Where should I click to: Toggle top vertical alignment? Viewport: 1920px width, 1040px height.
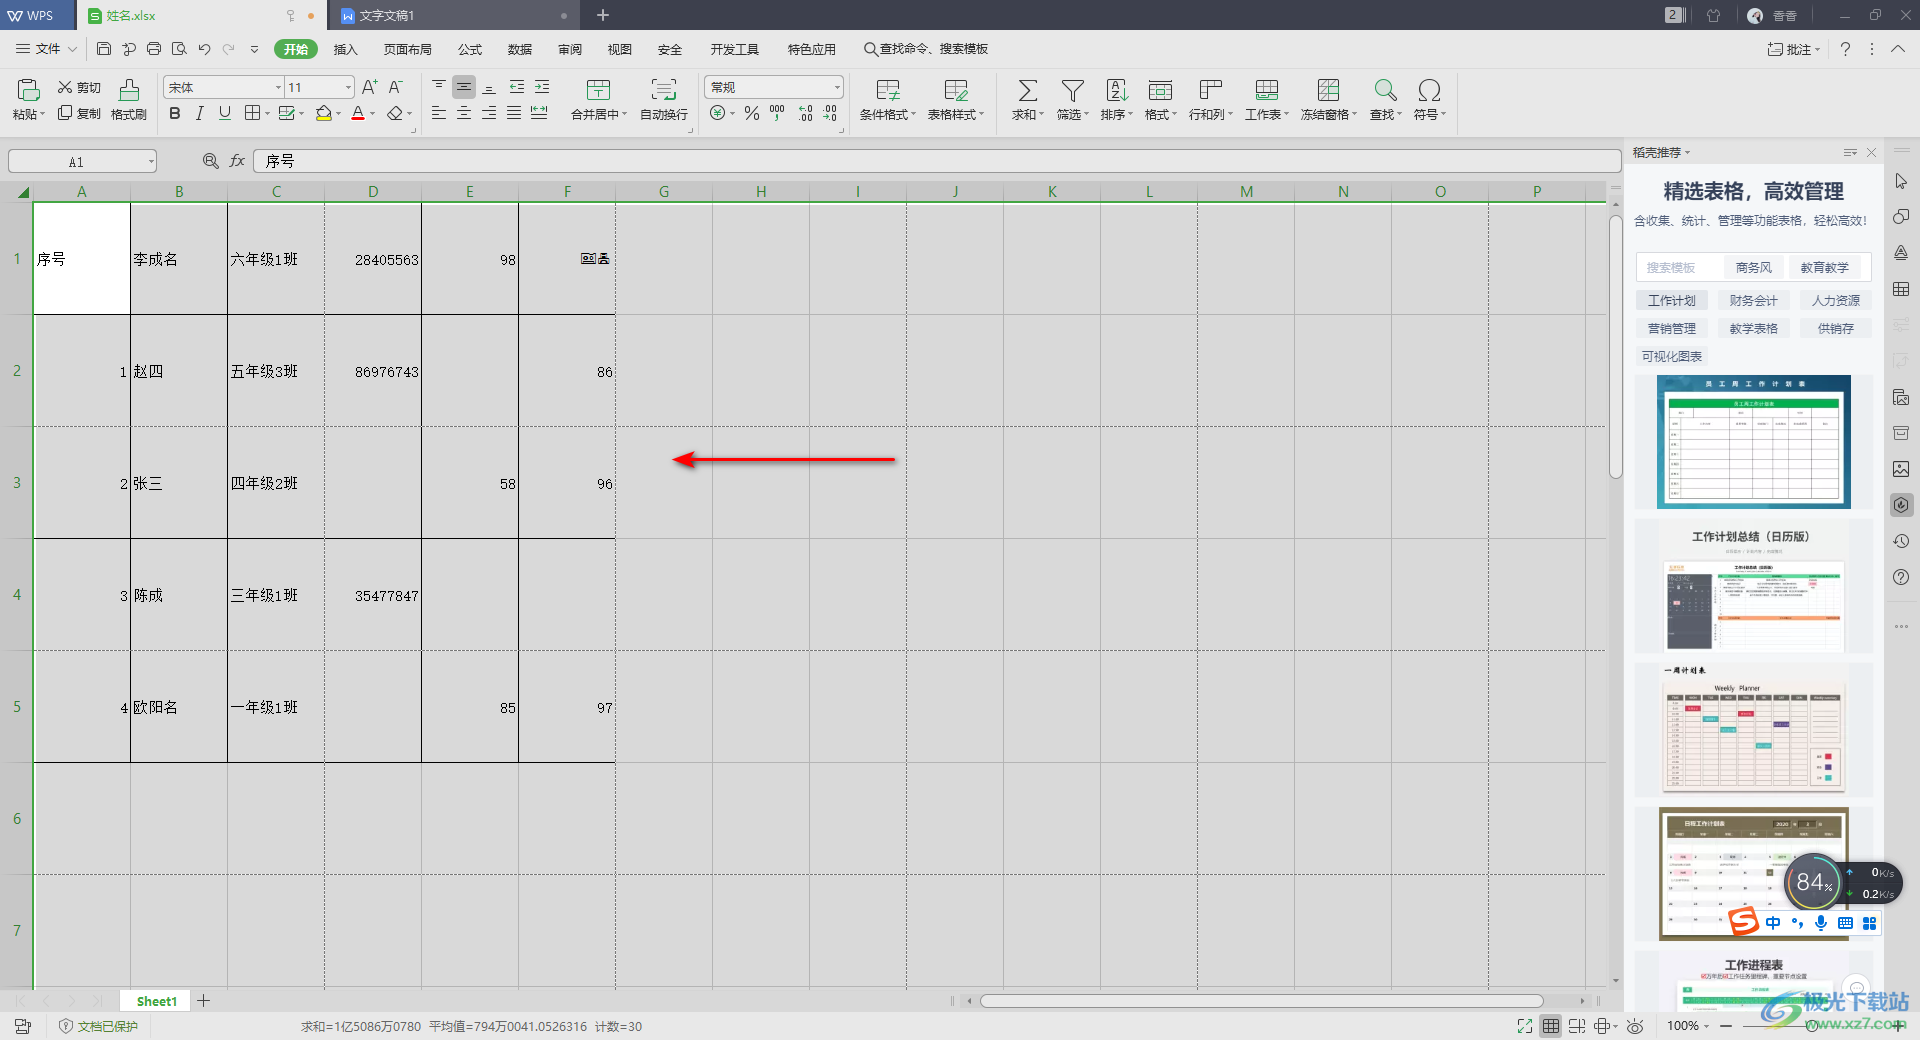[x=439, y=88]
